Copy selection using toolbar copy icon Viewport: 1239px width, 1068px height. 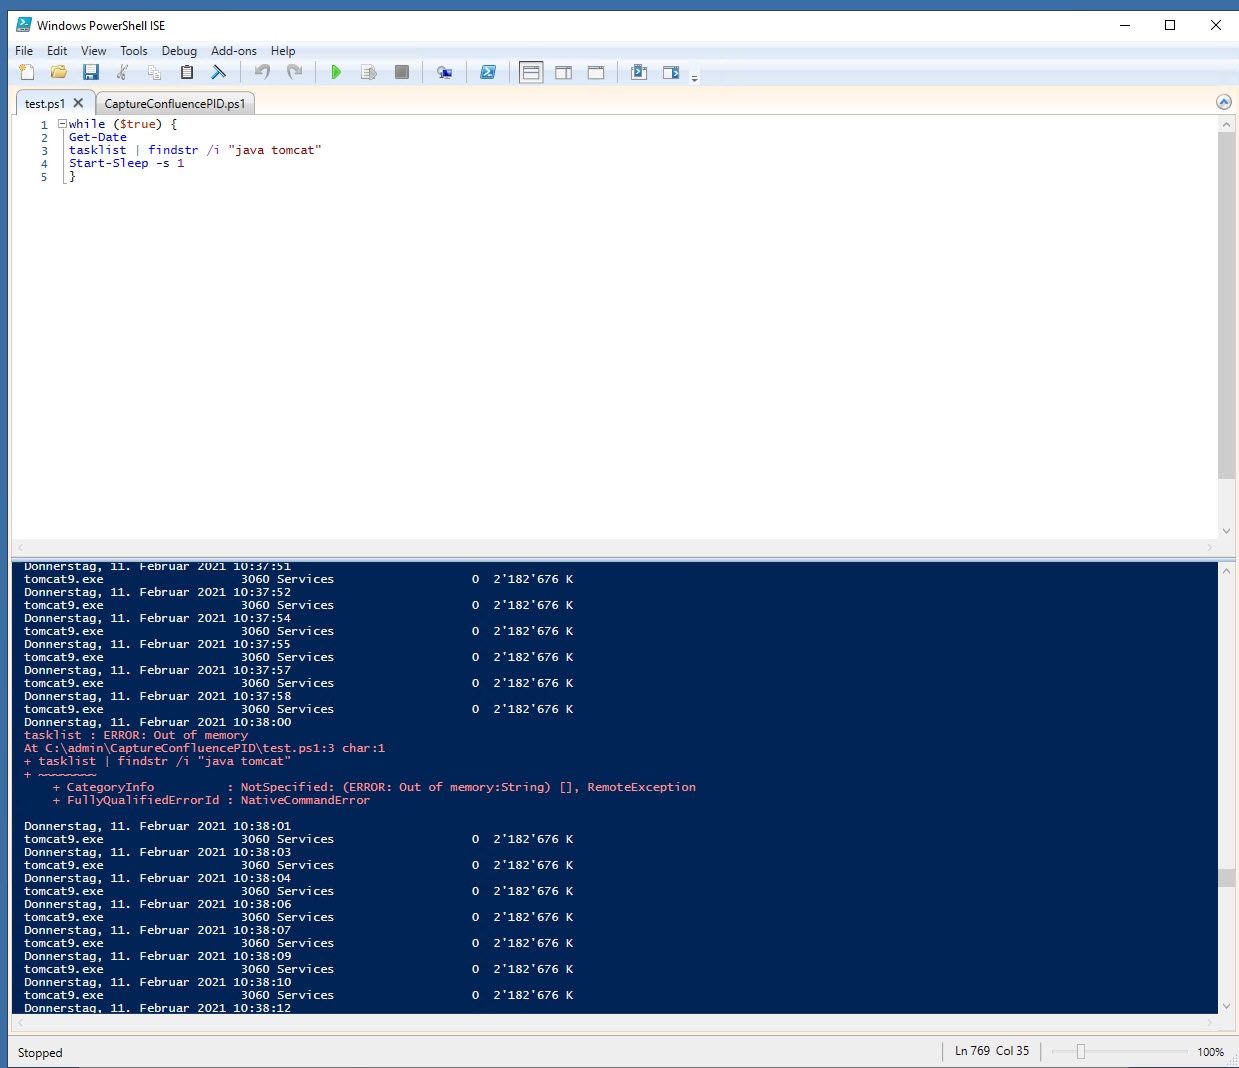[x=154, y=72]
